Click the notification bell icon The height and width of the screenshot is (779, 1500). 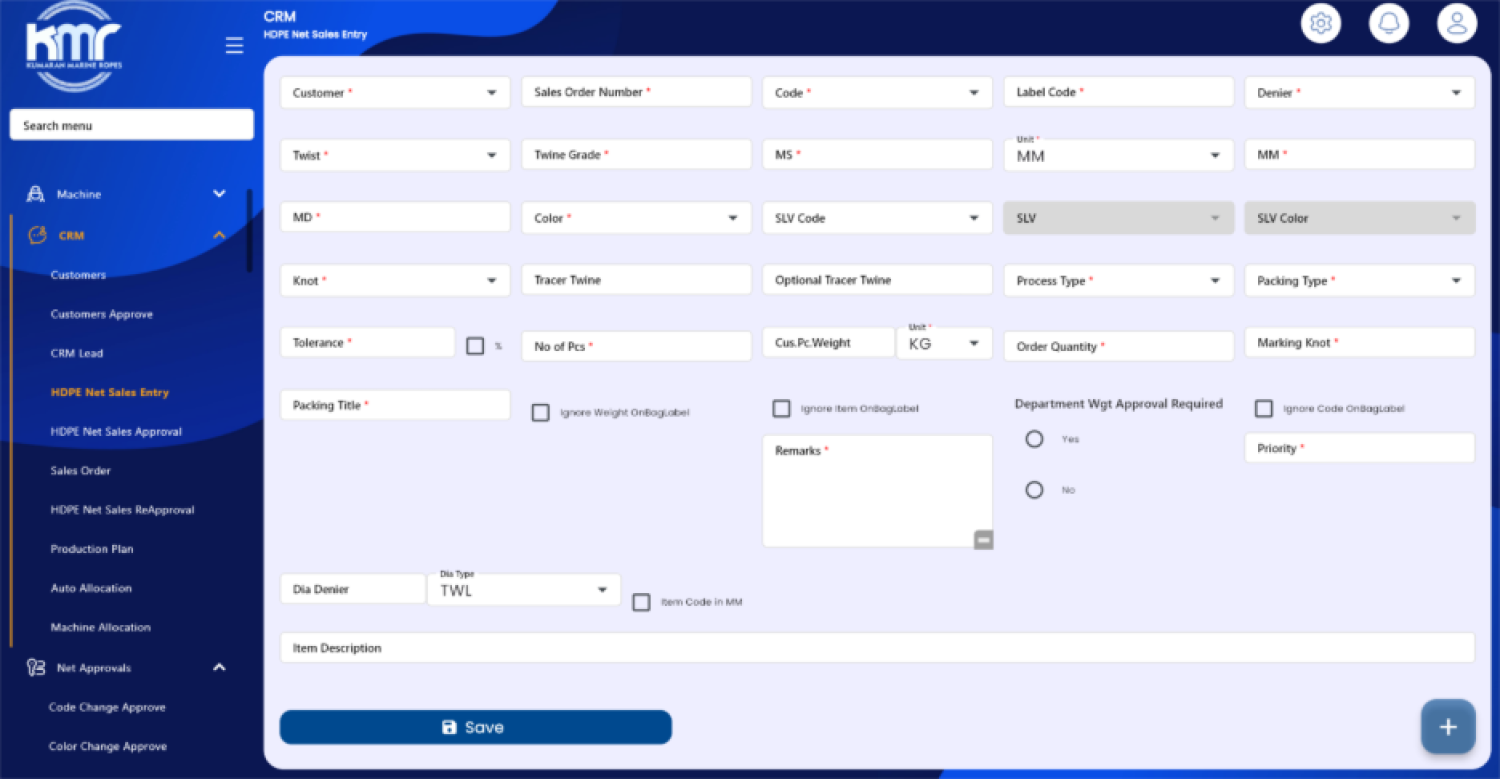1388,24
